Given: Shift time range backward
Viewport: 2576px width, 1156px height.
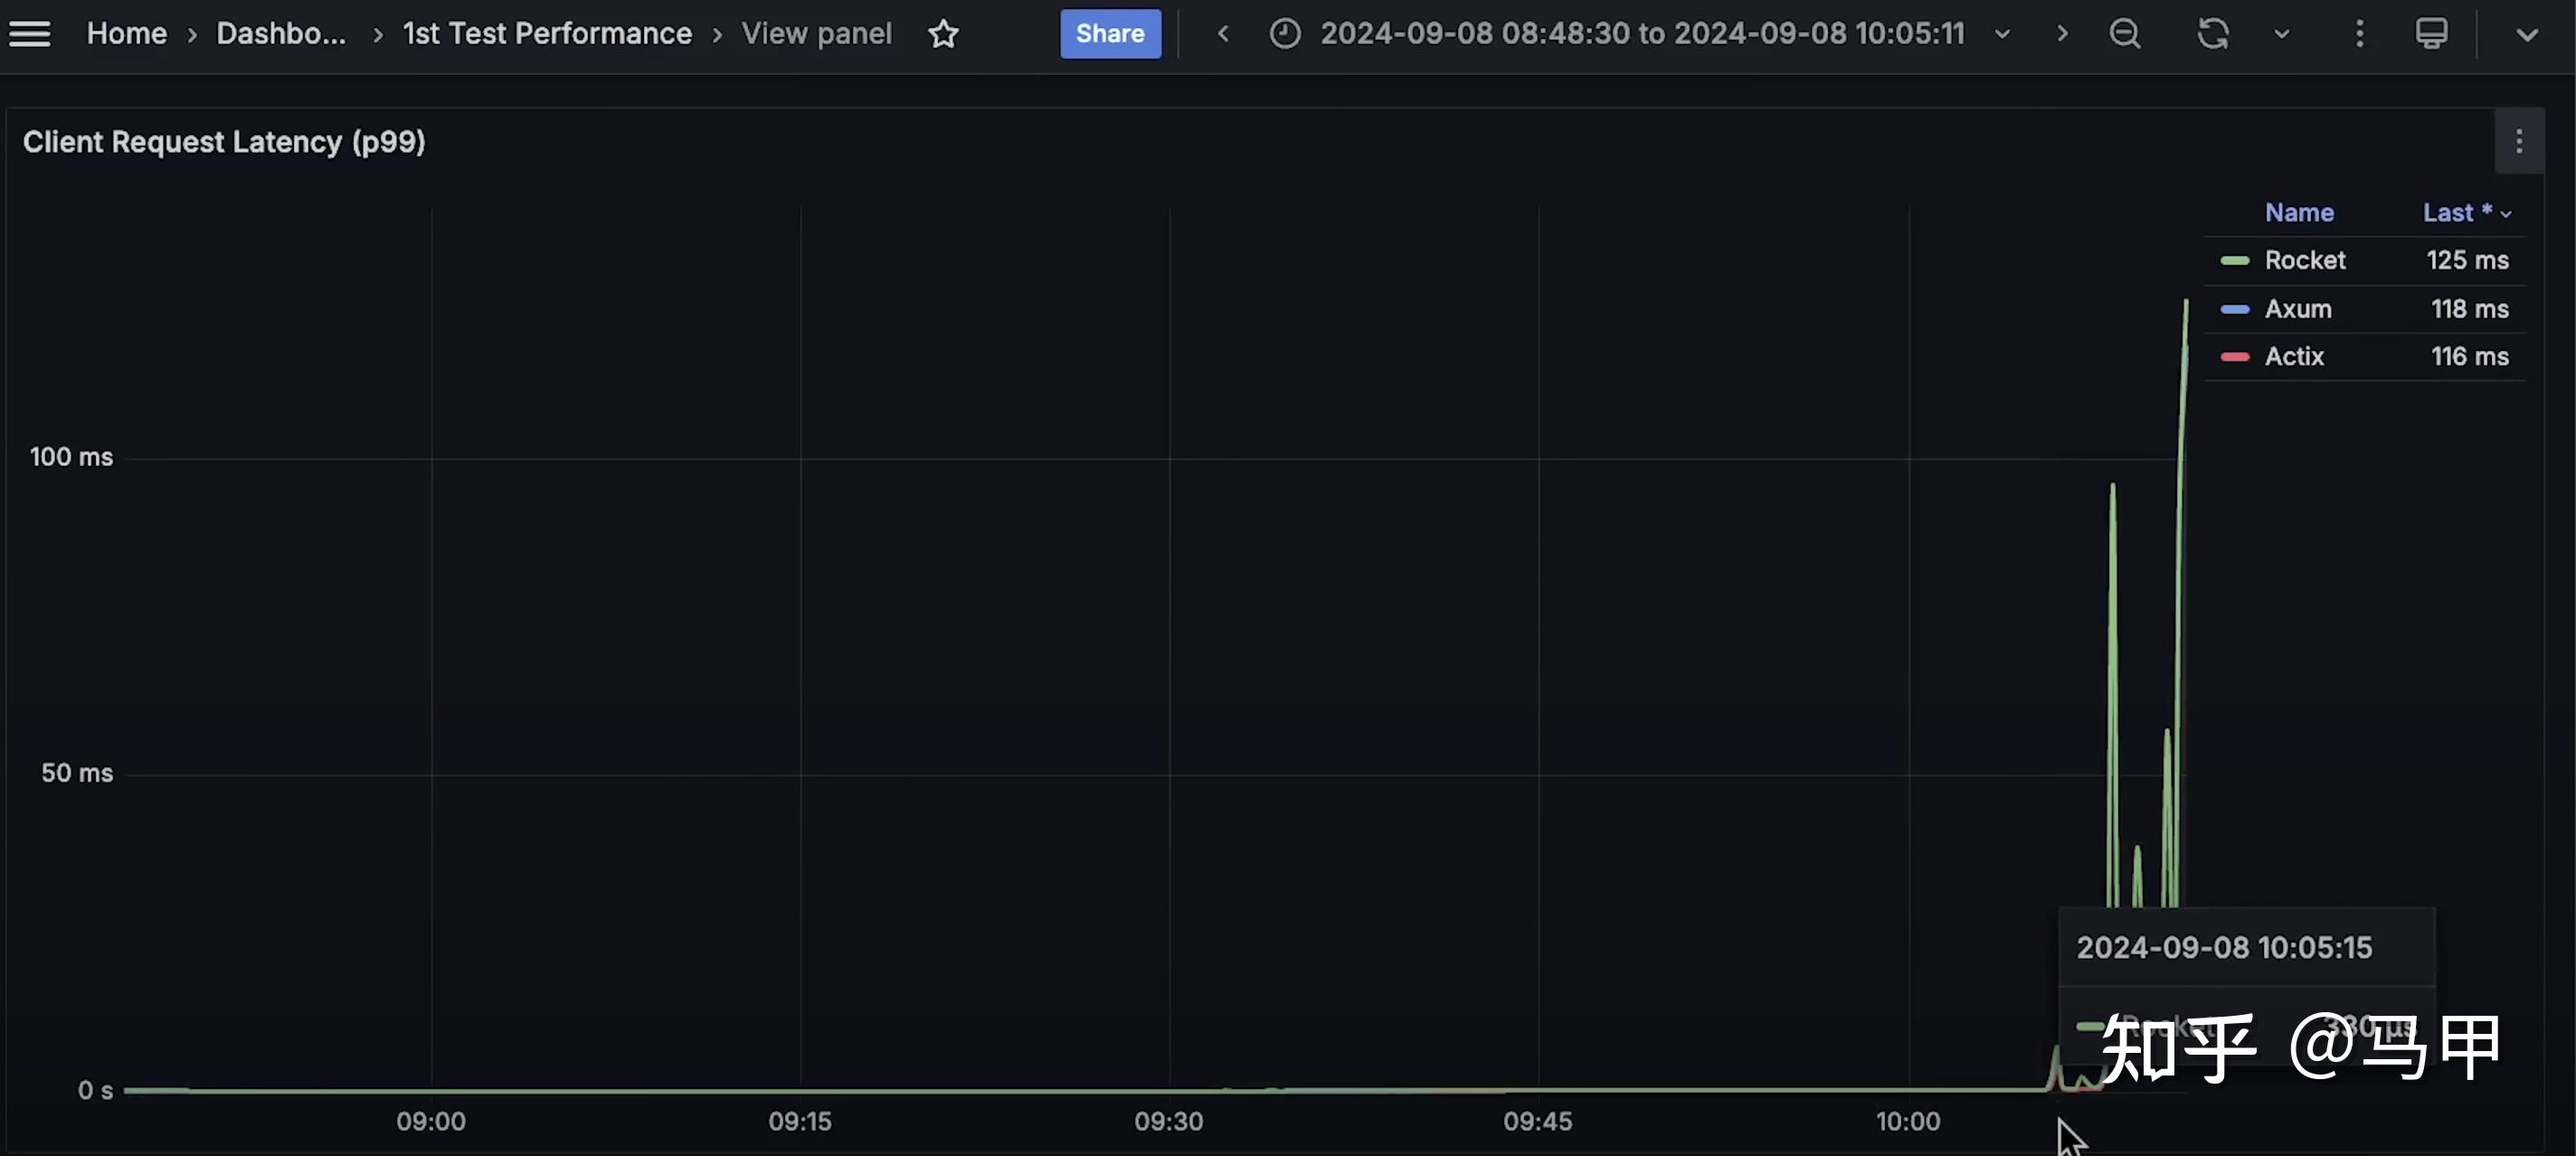Looking at the screenshot, I should pyautogui.click(x=1223, y=34).
